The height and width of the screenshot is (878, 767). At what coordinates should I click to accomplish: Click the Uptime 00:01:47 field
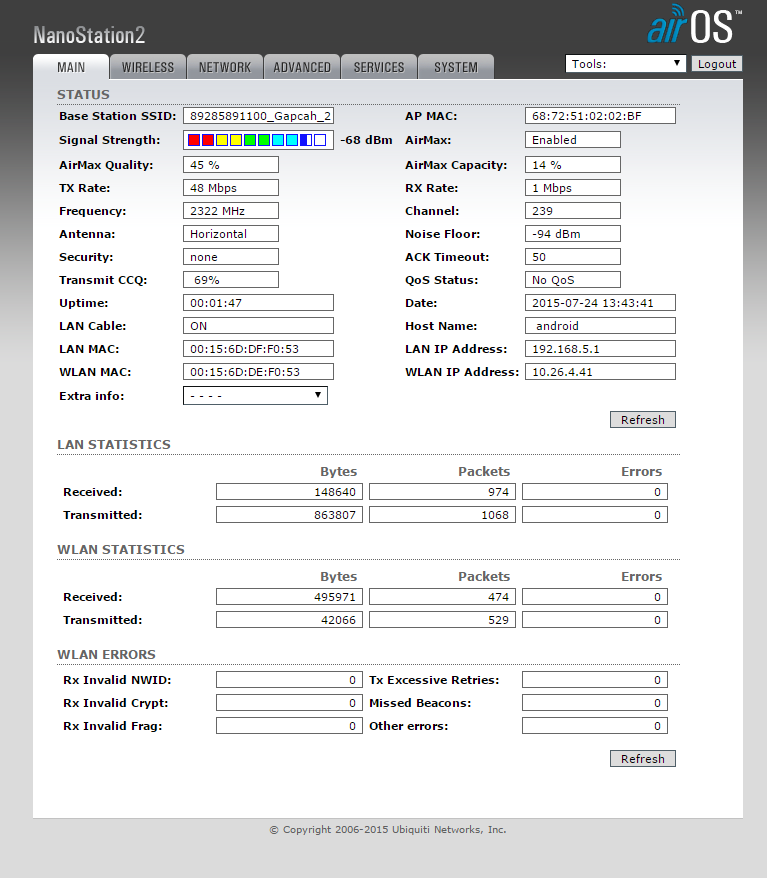coord(258,302)
